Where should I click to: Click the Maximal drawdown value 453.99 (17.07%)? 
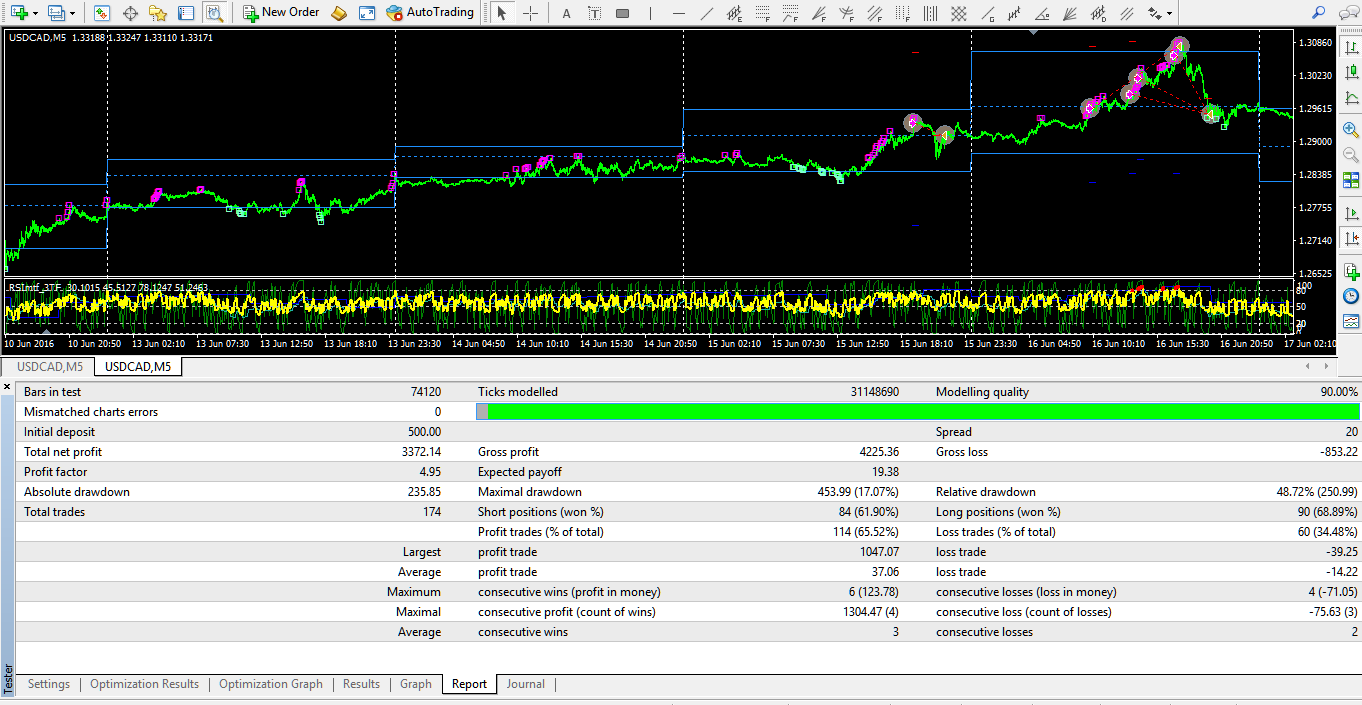pyautogui.click(x=858, y=492)
